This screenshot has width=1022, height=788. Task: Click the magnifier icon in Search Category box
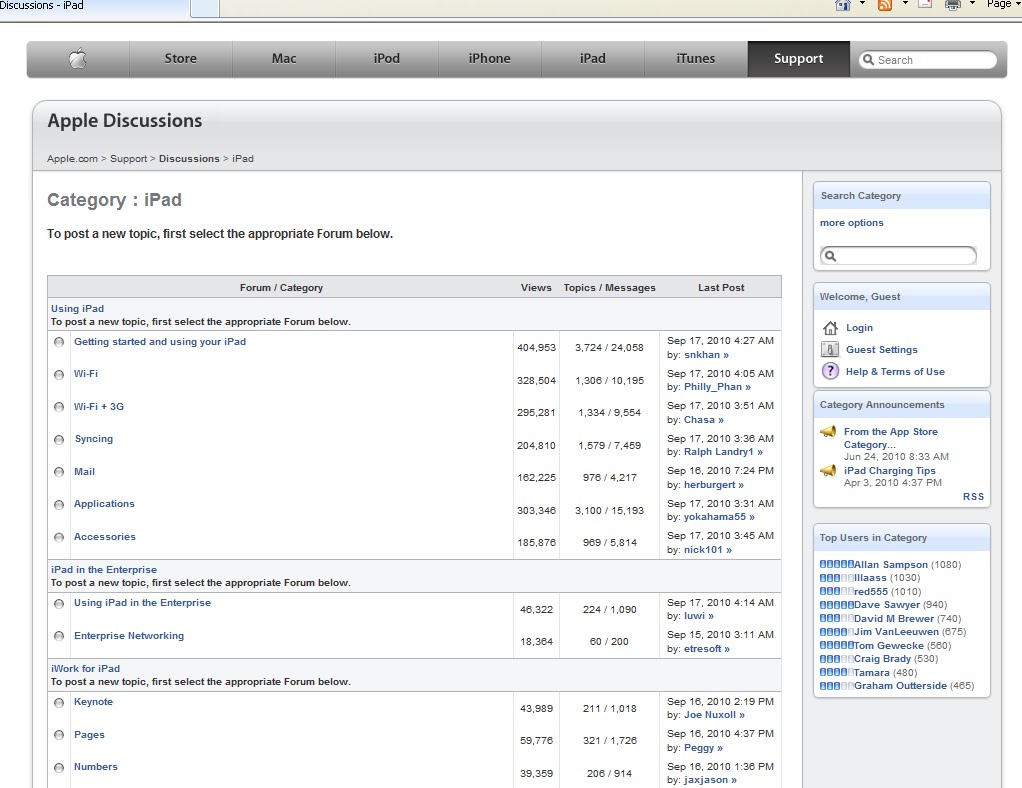click(x=831, y=256)
